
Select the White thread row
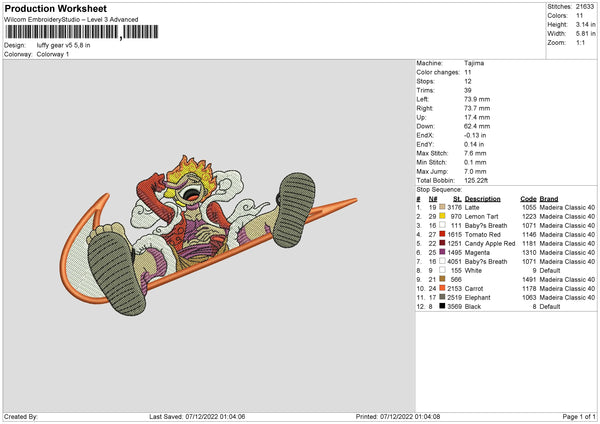coord(506,270)
